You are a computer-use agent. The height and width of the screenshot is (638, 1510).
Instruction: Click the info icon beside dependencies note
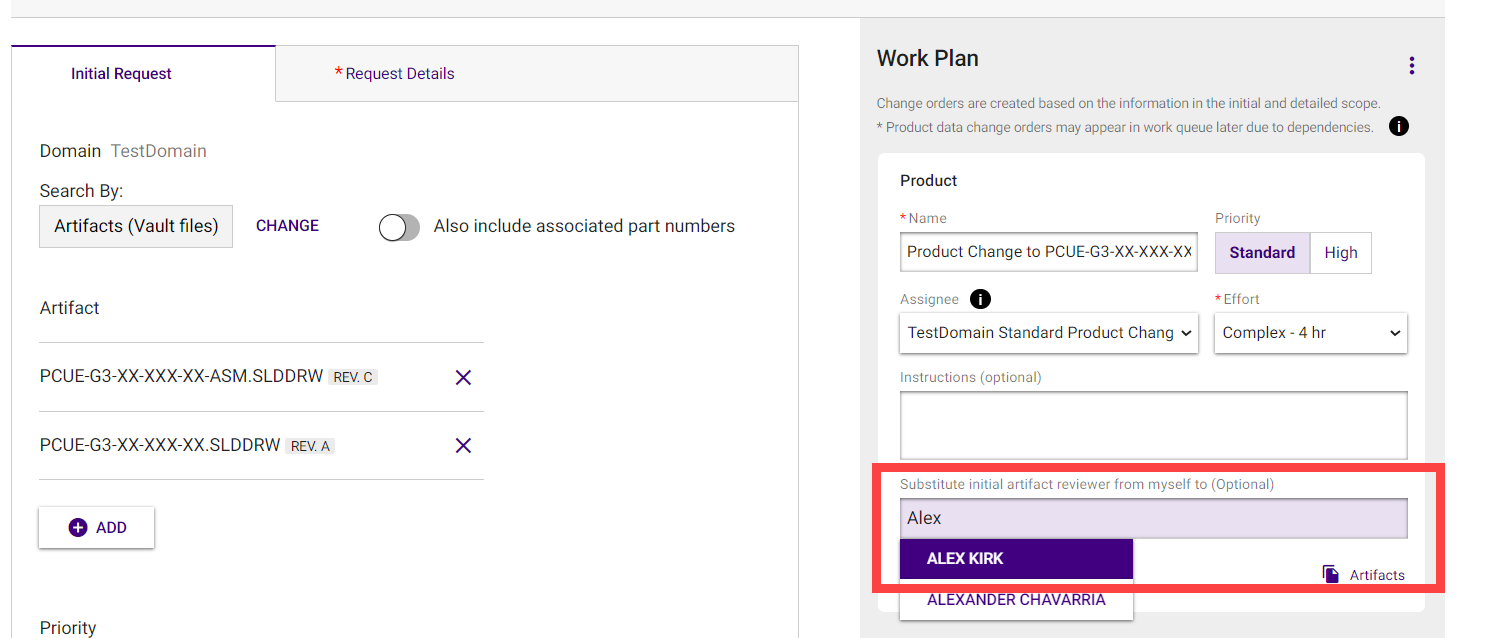1399,127
